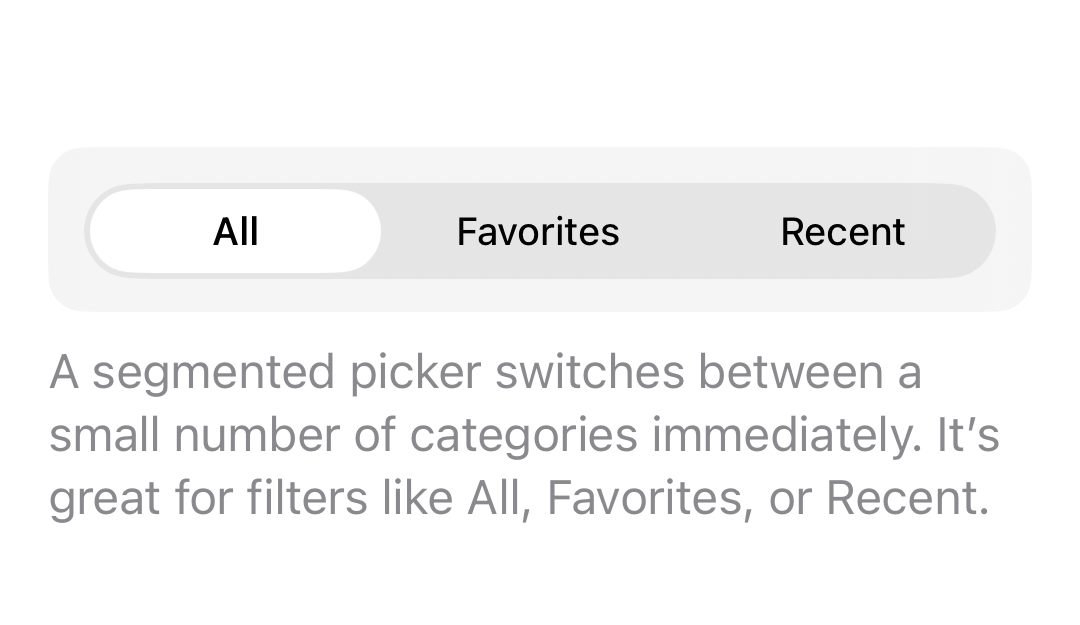Filter the list by Recent

(x=842, y=232)
